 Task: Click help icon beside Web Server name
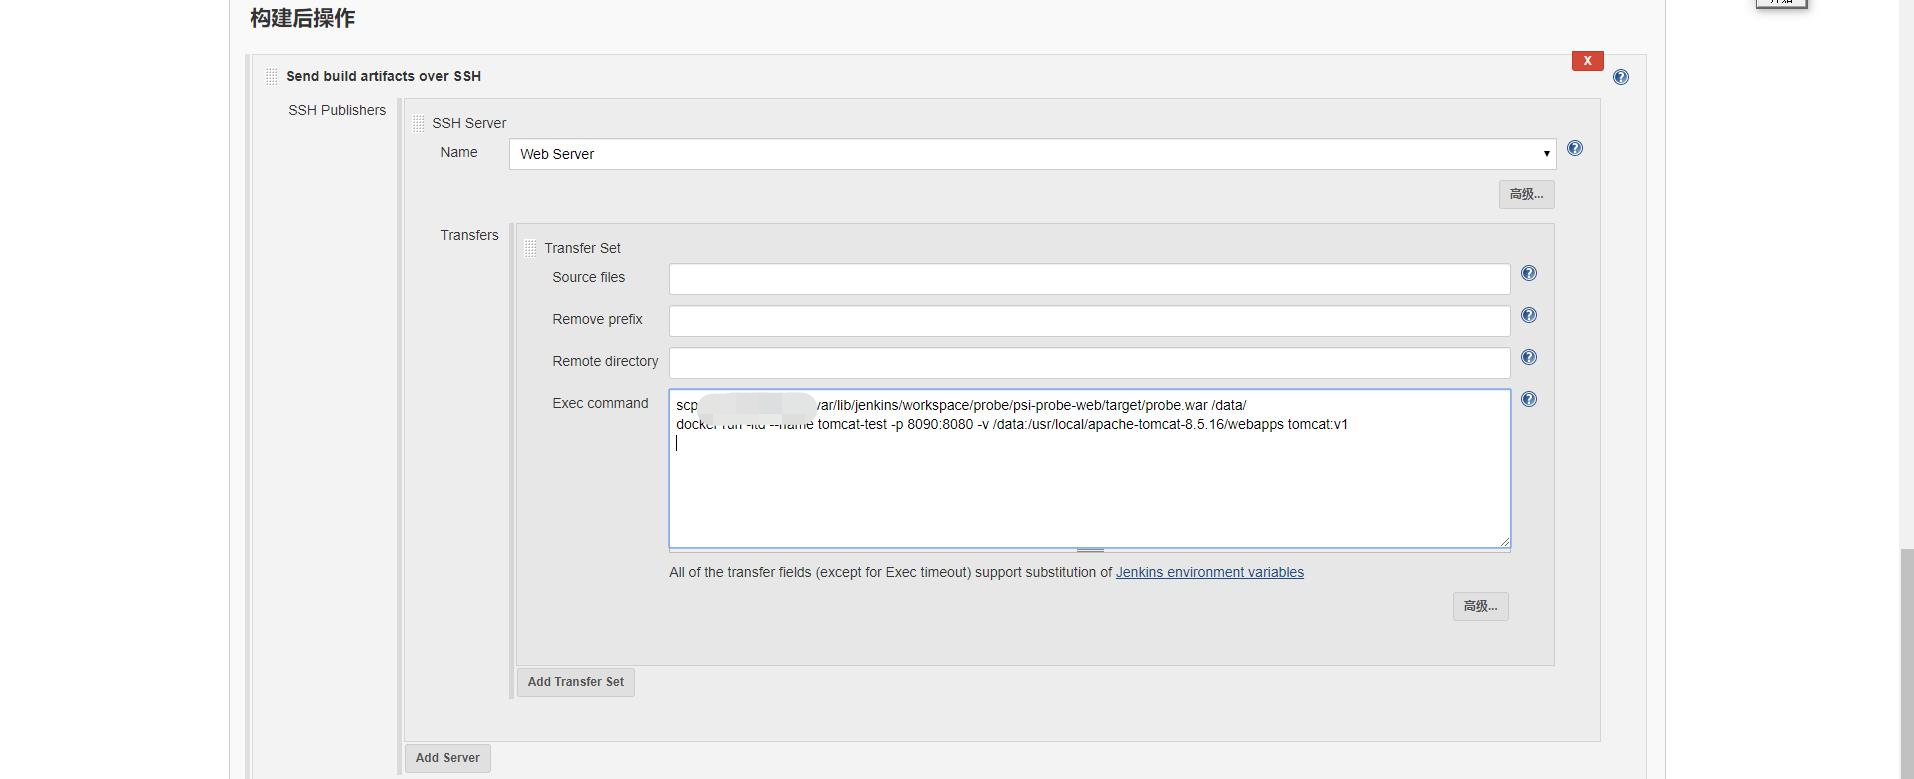coord(1575,149)
